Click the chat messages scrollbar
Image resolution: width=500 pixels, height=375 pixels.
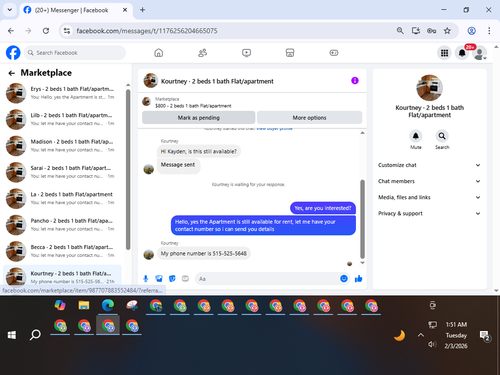point(362,219)
